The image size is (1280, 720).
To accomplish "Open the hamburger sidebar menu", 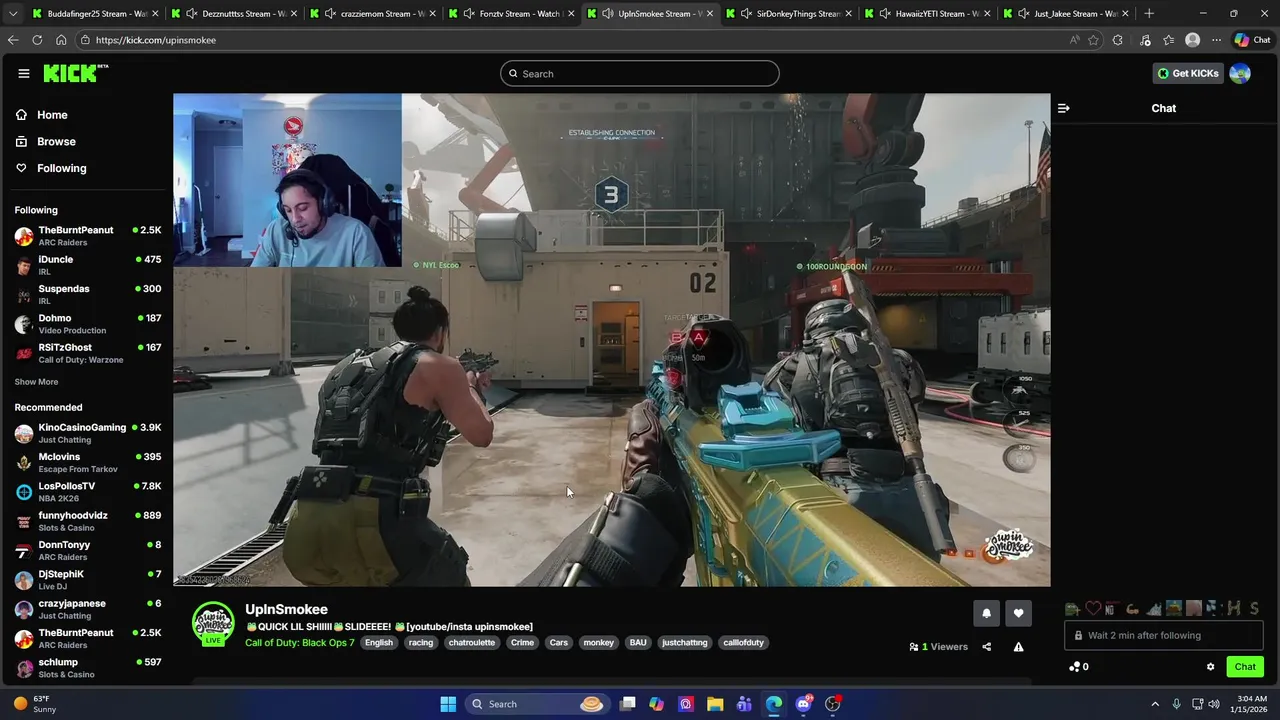I will (x=23, y=73).
